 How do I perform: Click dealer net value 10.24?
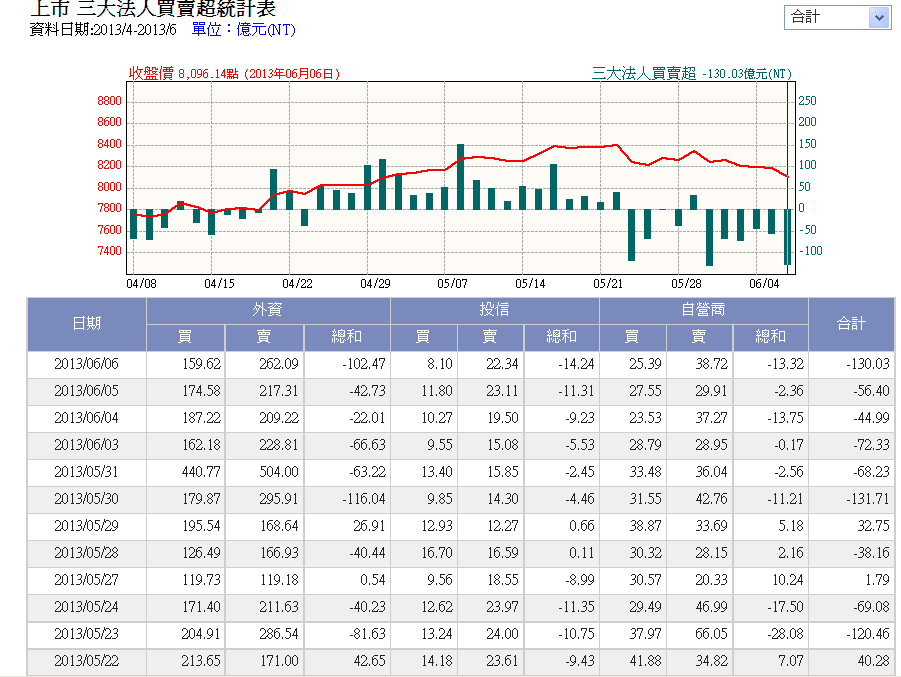click(x=788, y=580)
